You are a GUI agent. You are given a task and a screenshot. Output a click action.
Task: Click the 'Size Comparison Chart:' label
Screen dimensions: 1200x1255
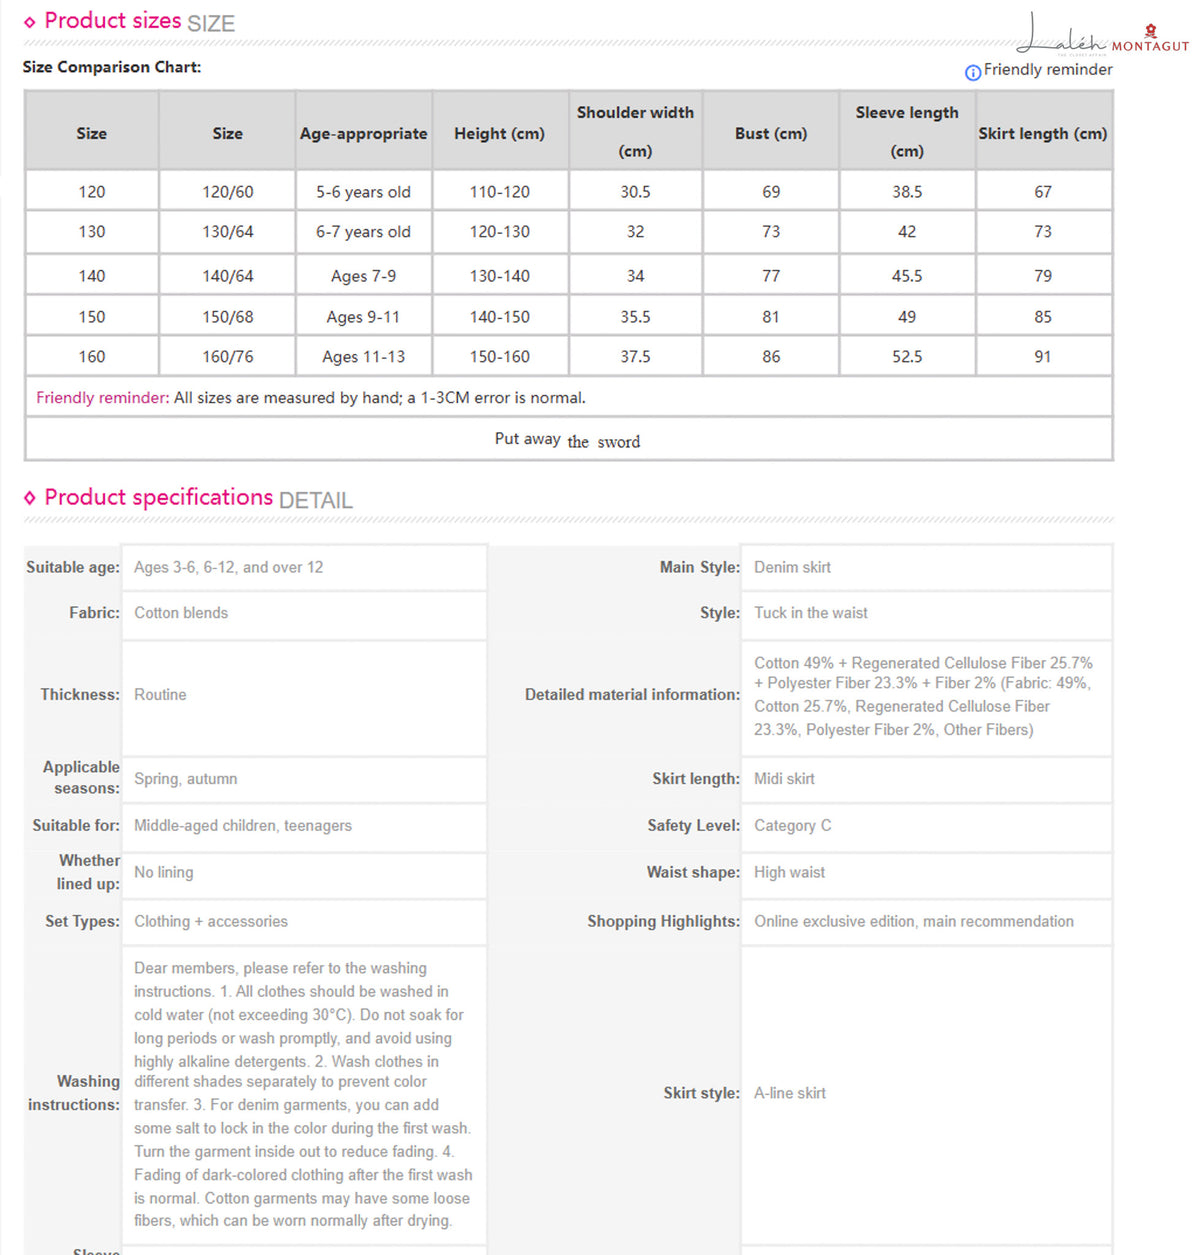(x=112, y=67)
